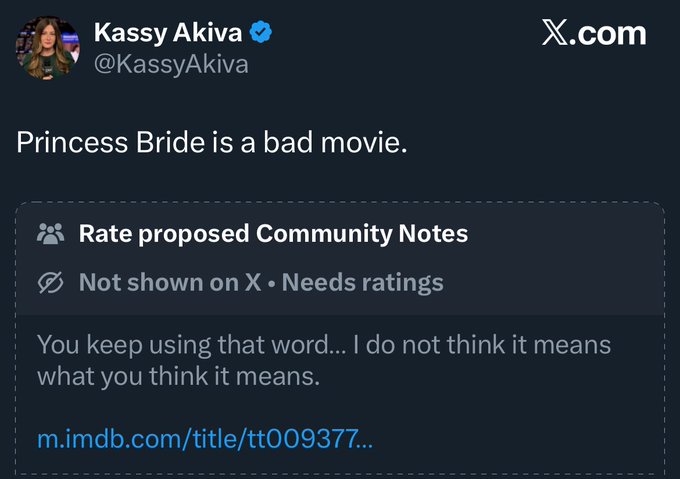Click the X glyph in the logo
680x479 pixels.
click(x=558, y=33)
